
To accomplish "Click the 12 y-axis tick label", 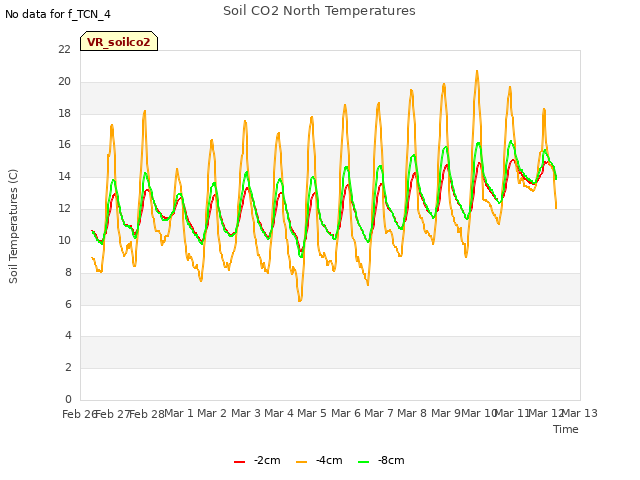I will click(x=64, y=209).
